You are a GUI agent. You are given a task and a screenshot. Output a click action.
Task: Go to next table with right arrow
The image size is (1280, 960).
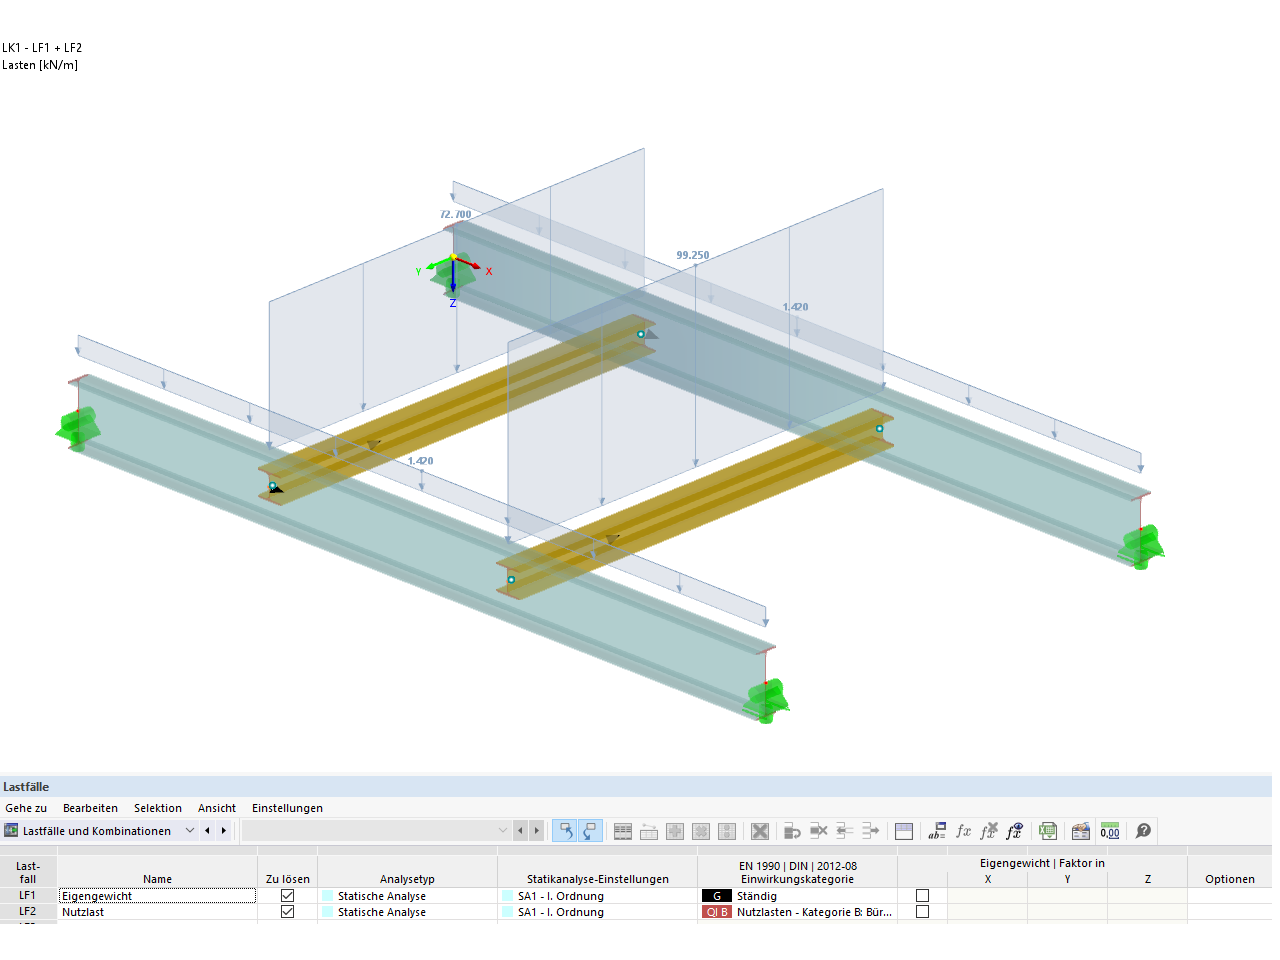(x=224, y=831)
